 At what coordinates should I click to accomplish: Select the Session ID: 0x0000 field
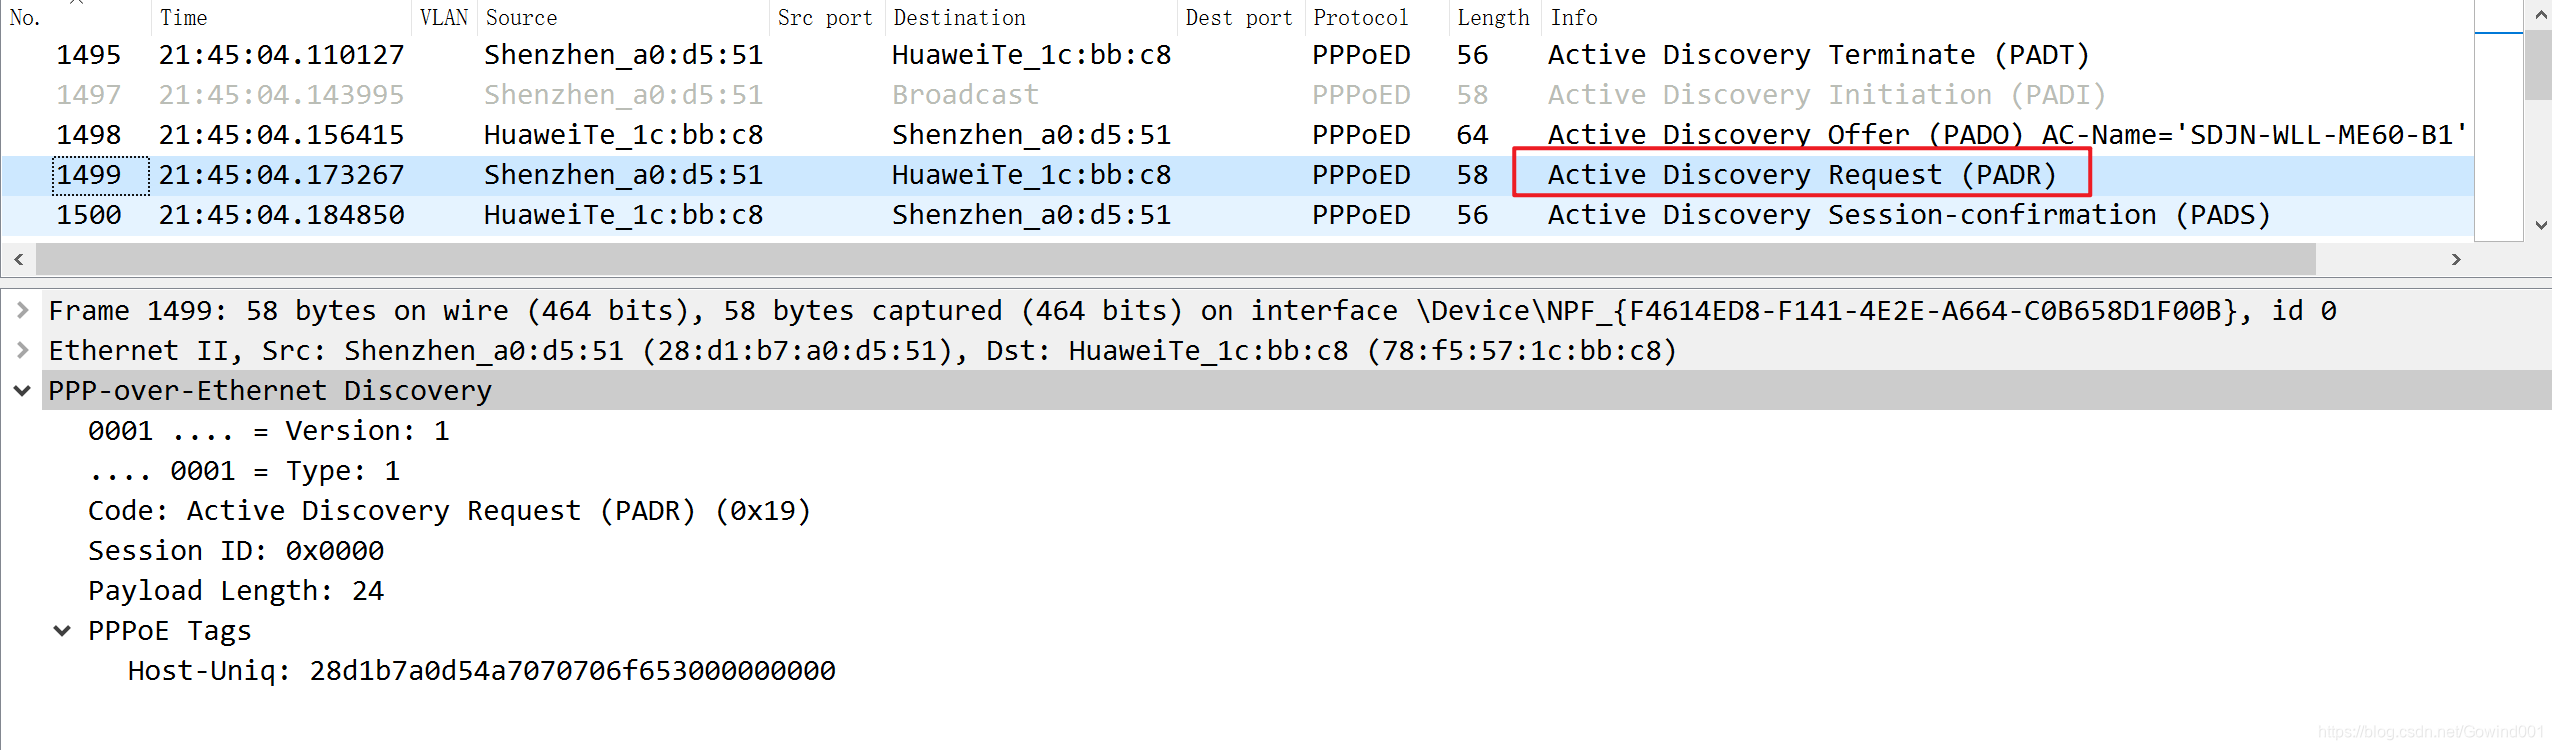(x=236, y=551)
